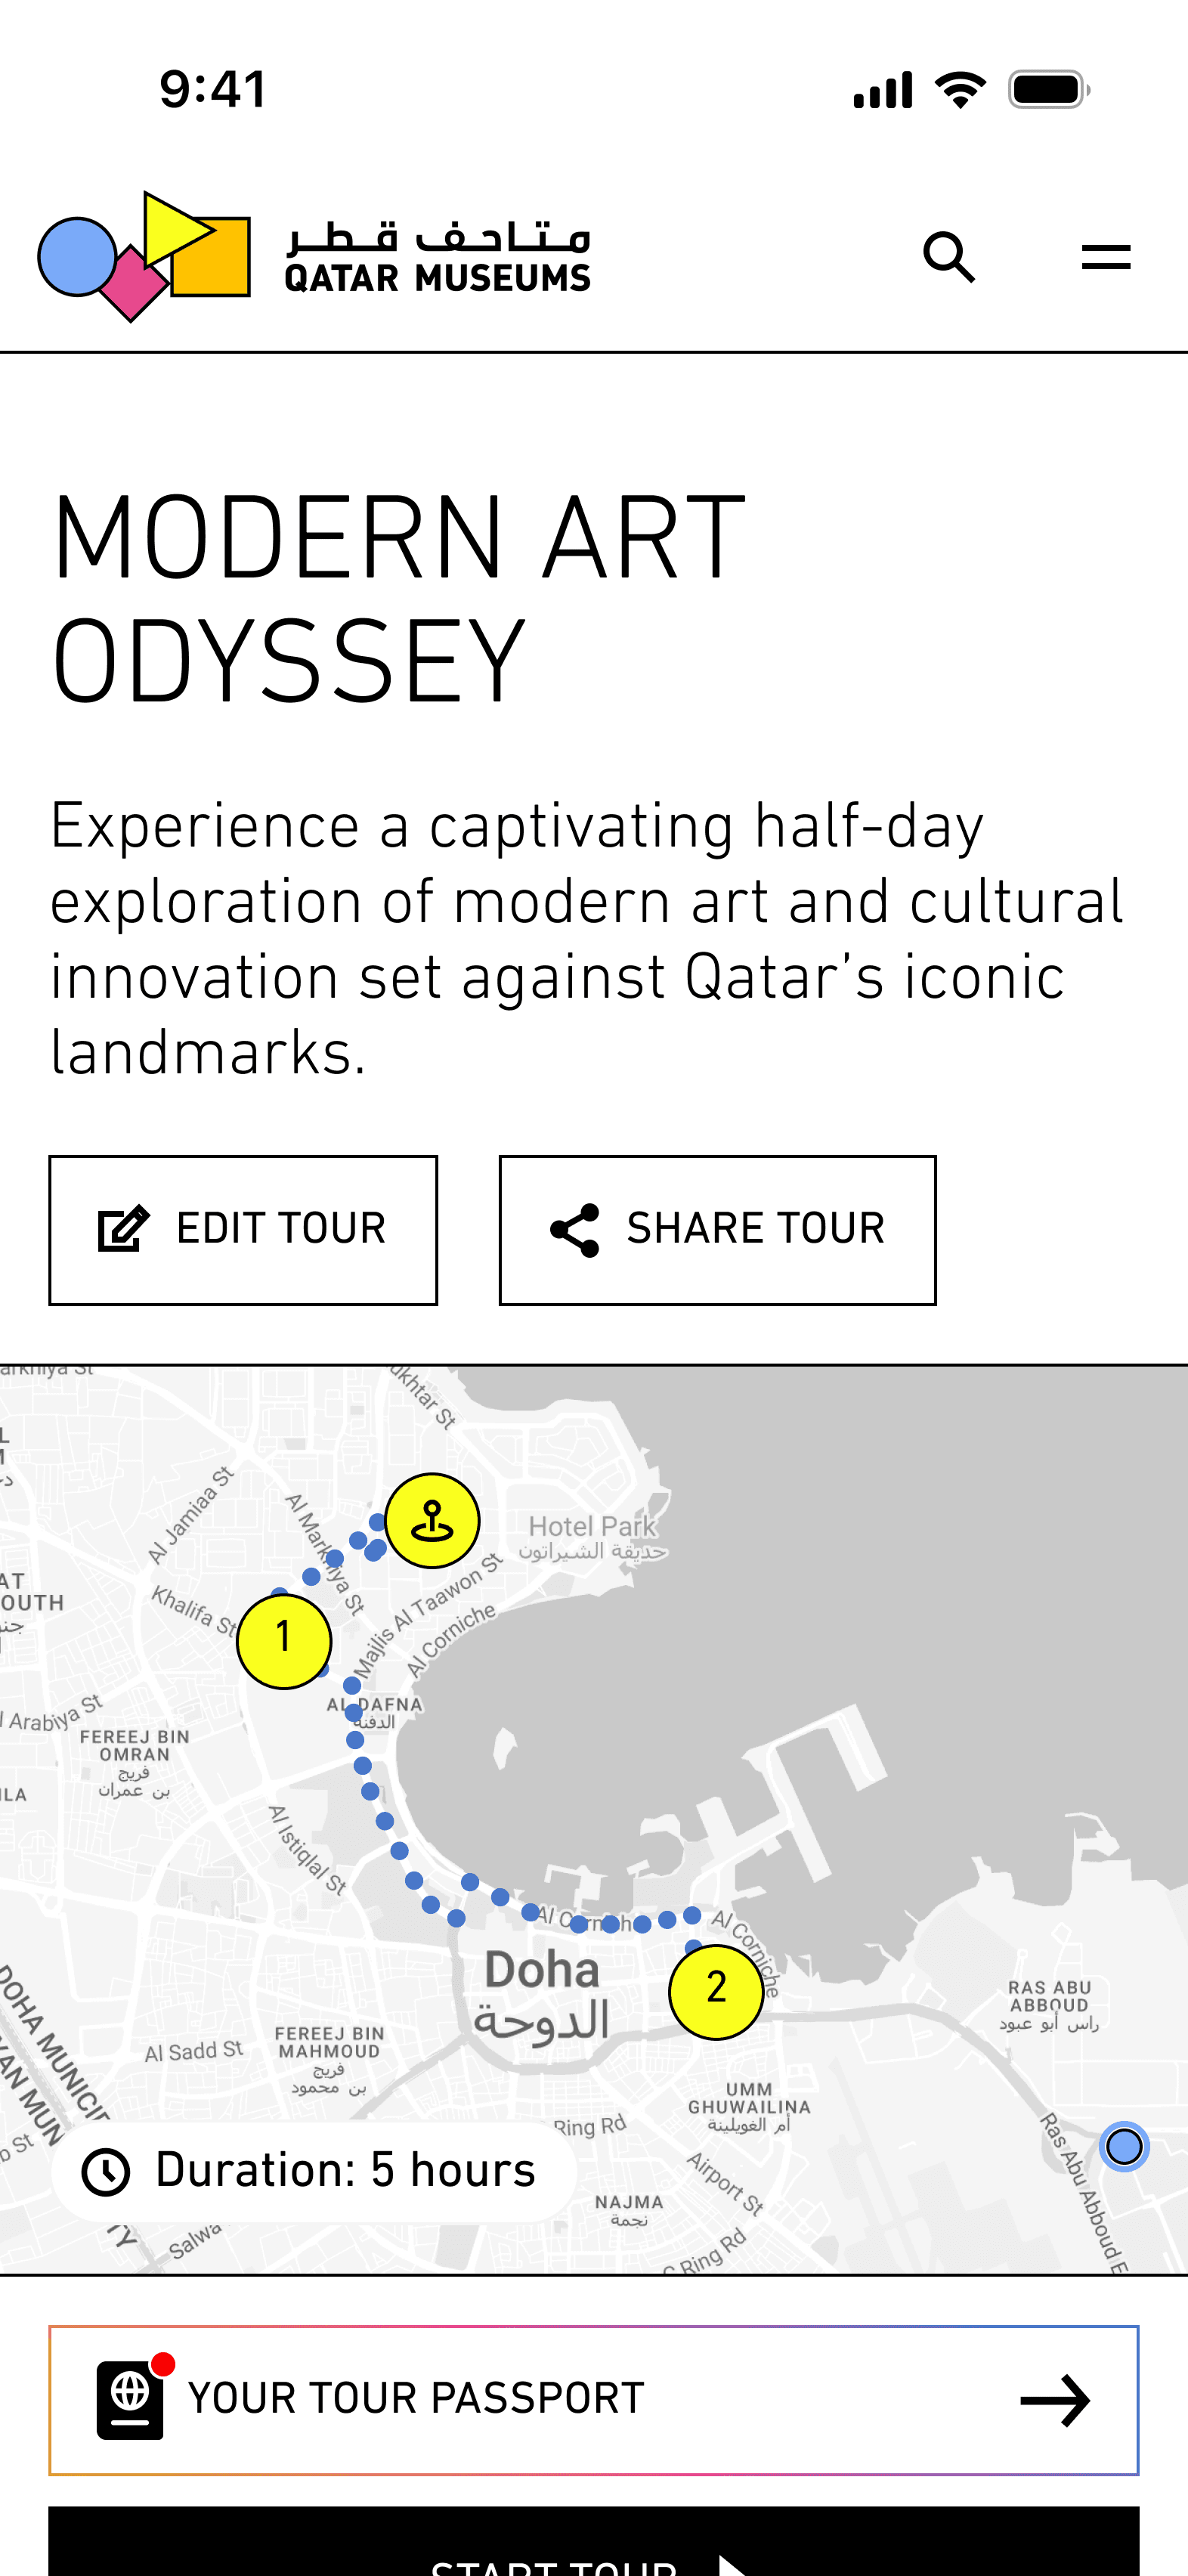The image size is (1188, 2576).
Task: Select map stop marker 1
Action: pyautogui.click(x=284, y=1640)
